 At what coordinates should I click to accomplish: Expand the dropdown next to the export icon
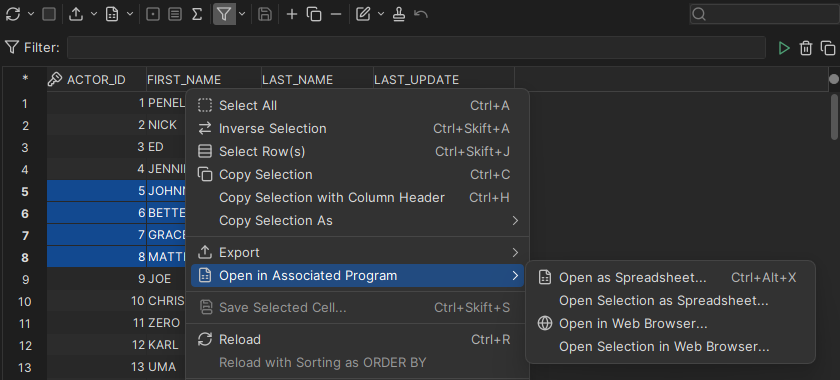94,14
